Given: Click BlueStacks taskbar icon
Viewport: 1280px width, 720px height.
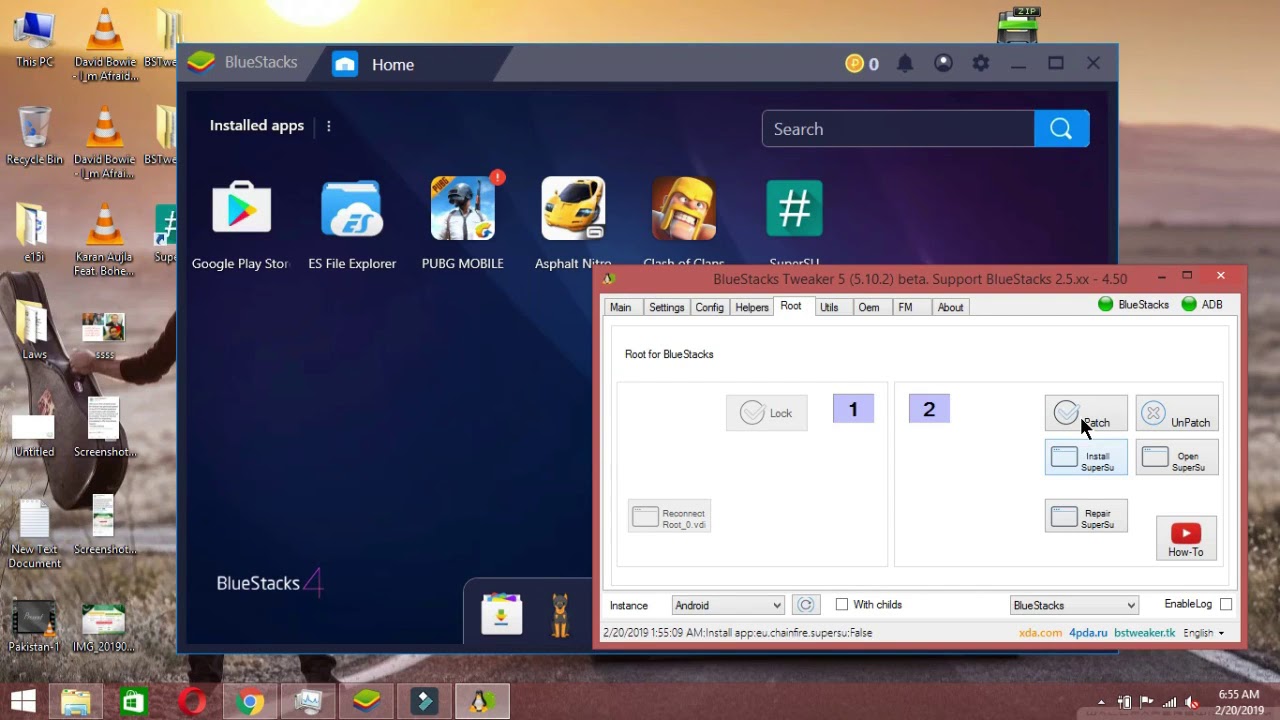Looking at the screenshot, I should click(x=366, y=701).
